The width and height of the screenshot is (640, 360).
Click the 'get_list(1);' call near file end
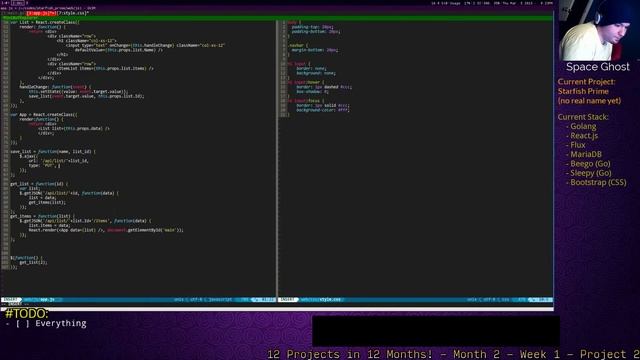[33, 262]
